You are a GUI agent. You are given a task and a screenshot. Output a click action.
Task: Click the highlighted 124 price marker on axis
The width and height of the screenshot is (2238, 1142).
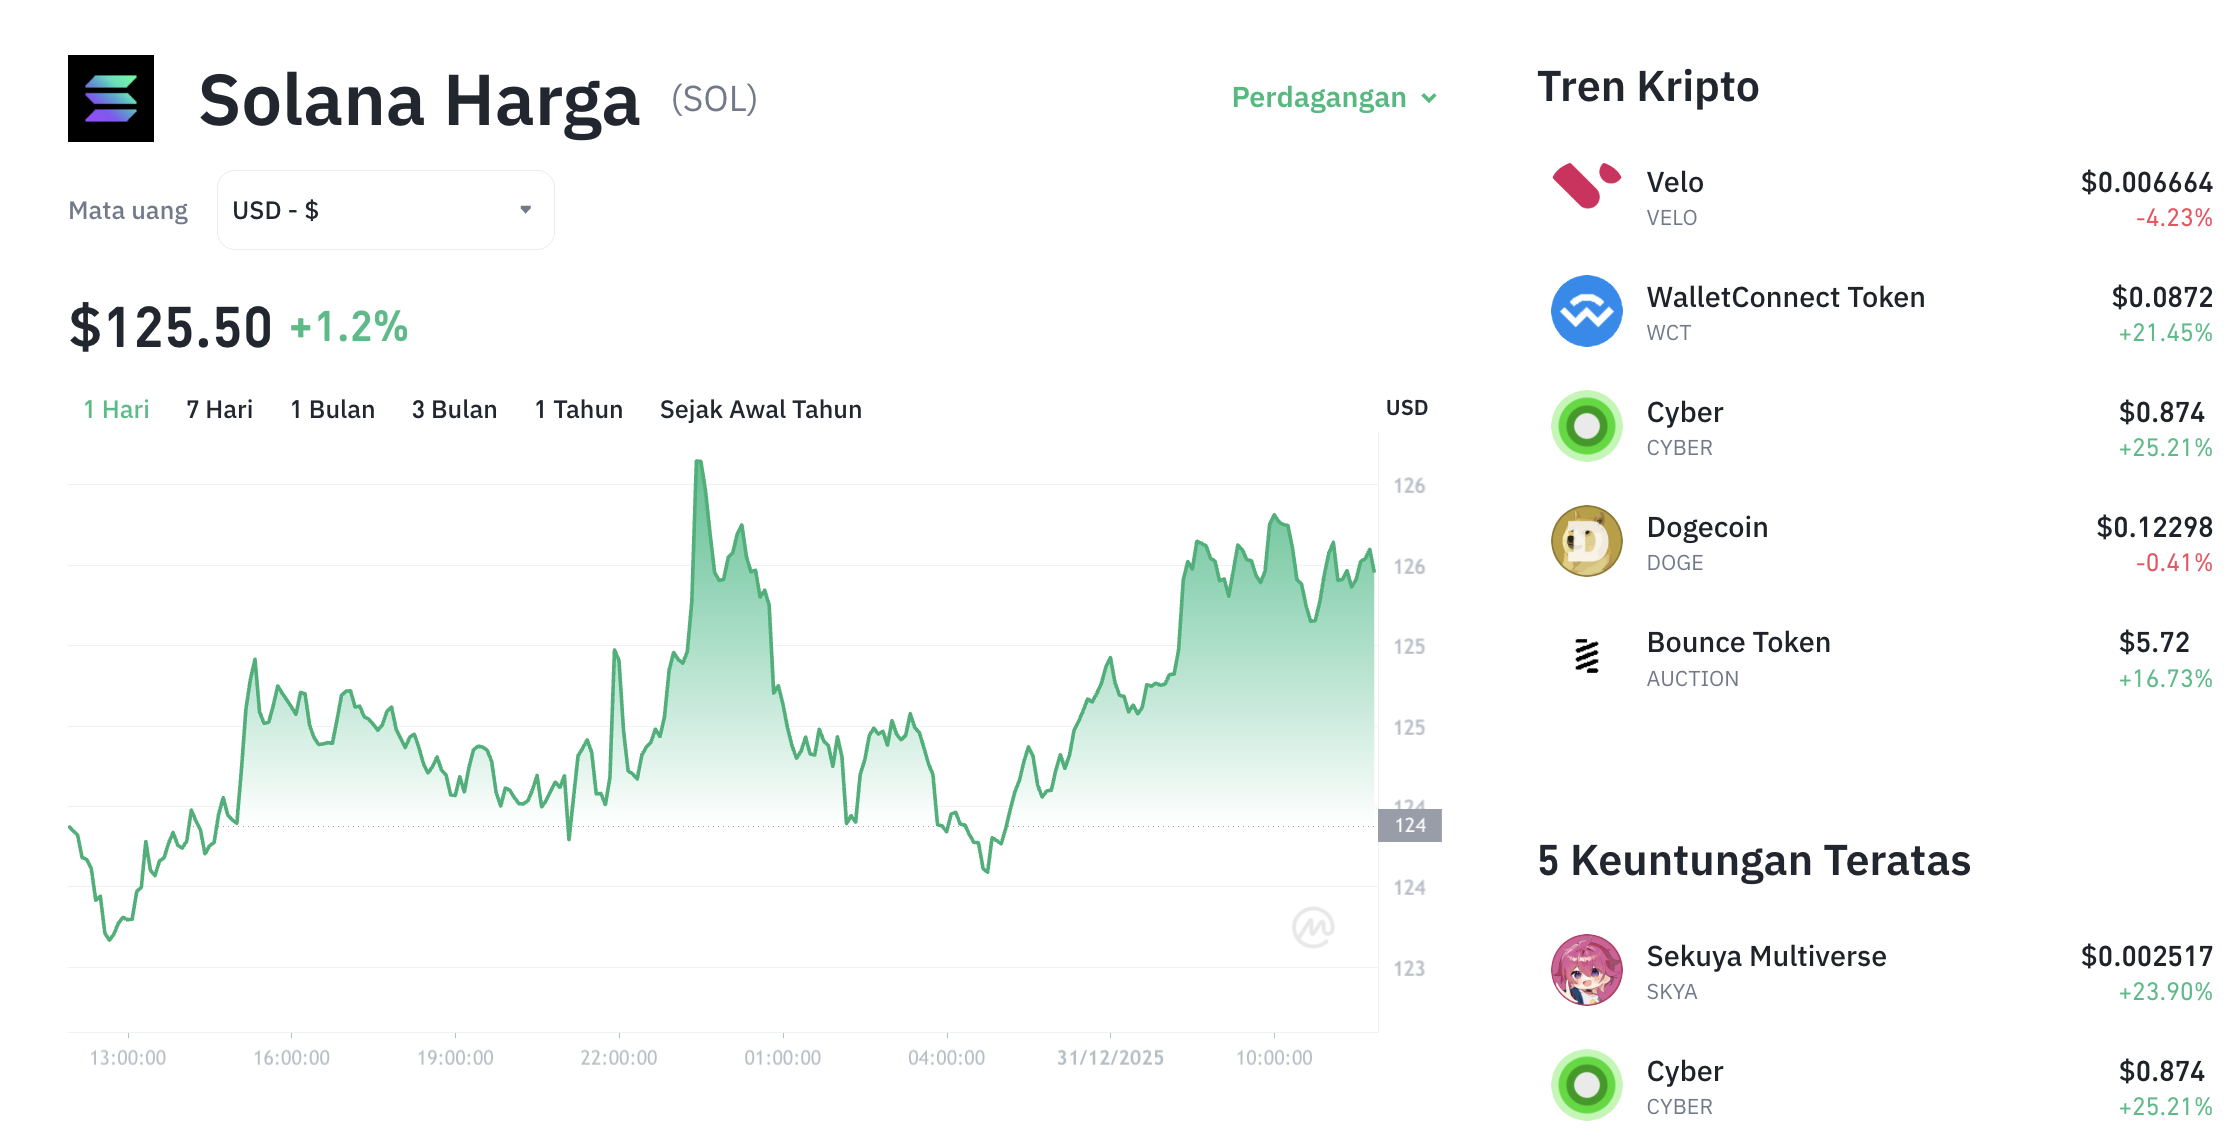(1409, 826)
